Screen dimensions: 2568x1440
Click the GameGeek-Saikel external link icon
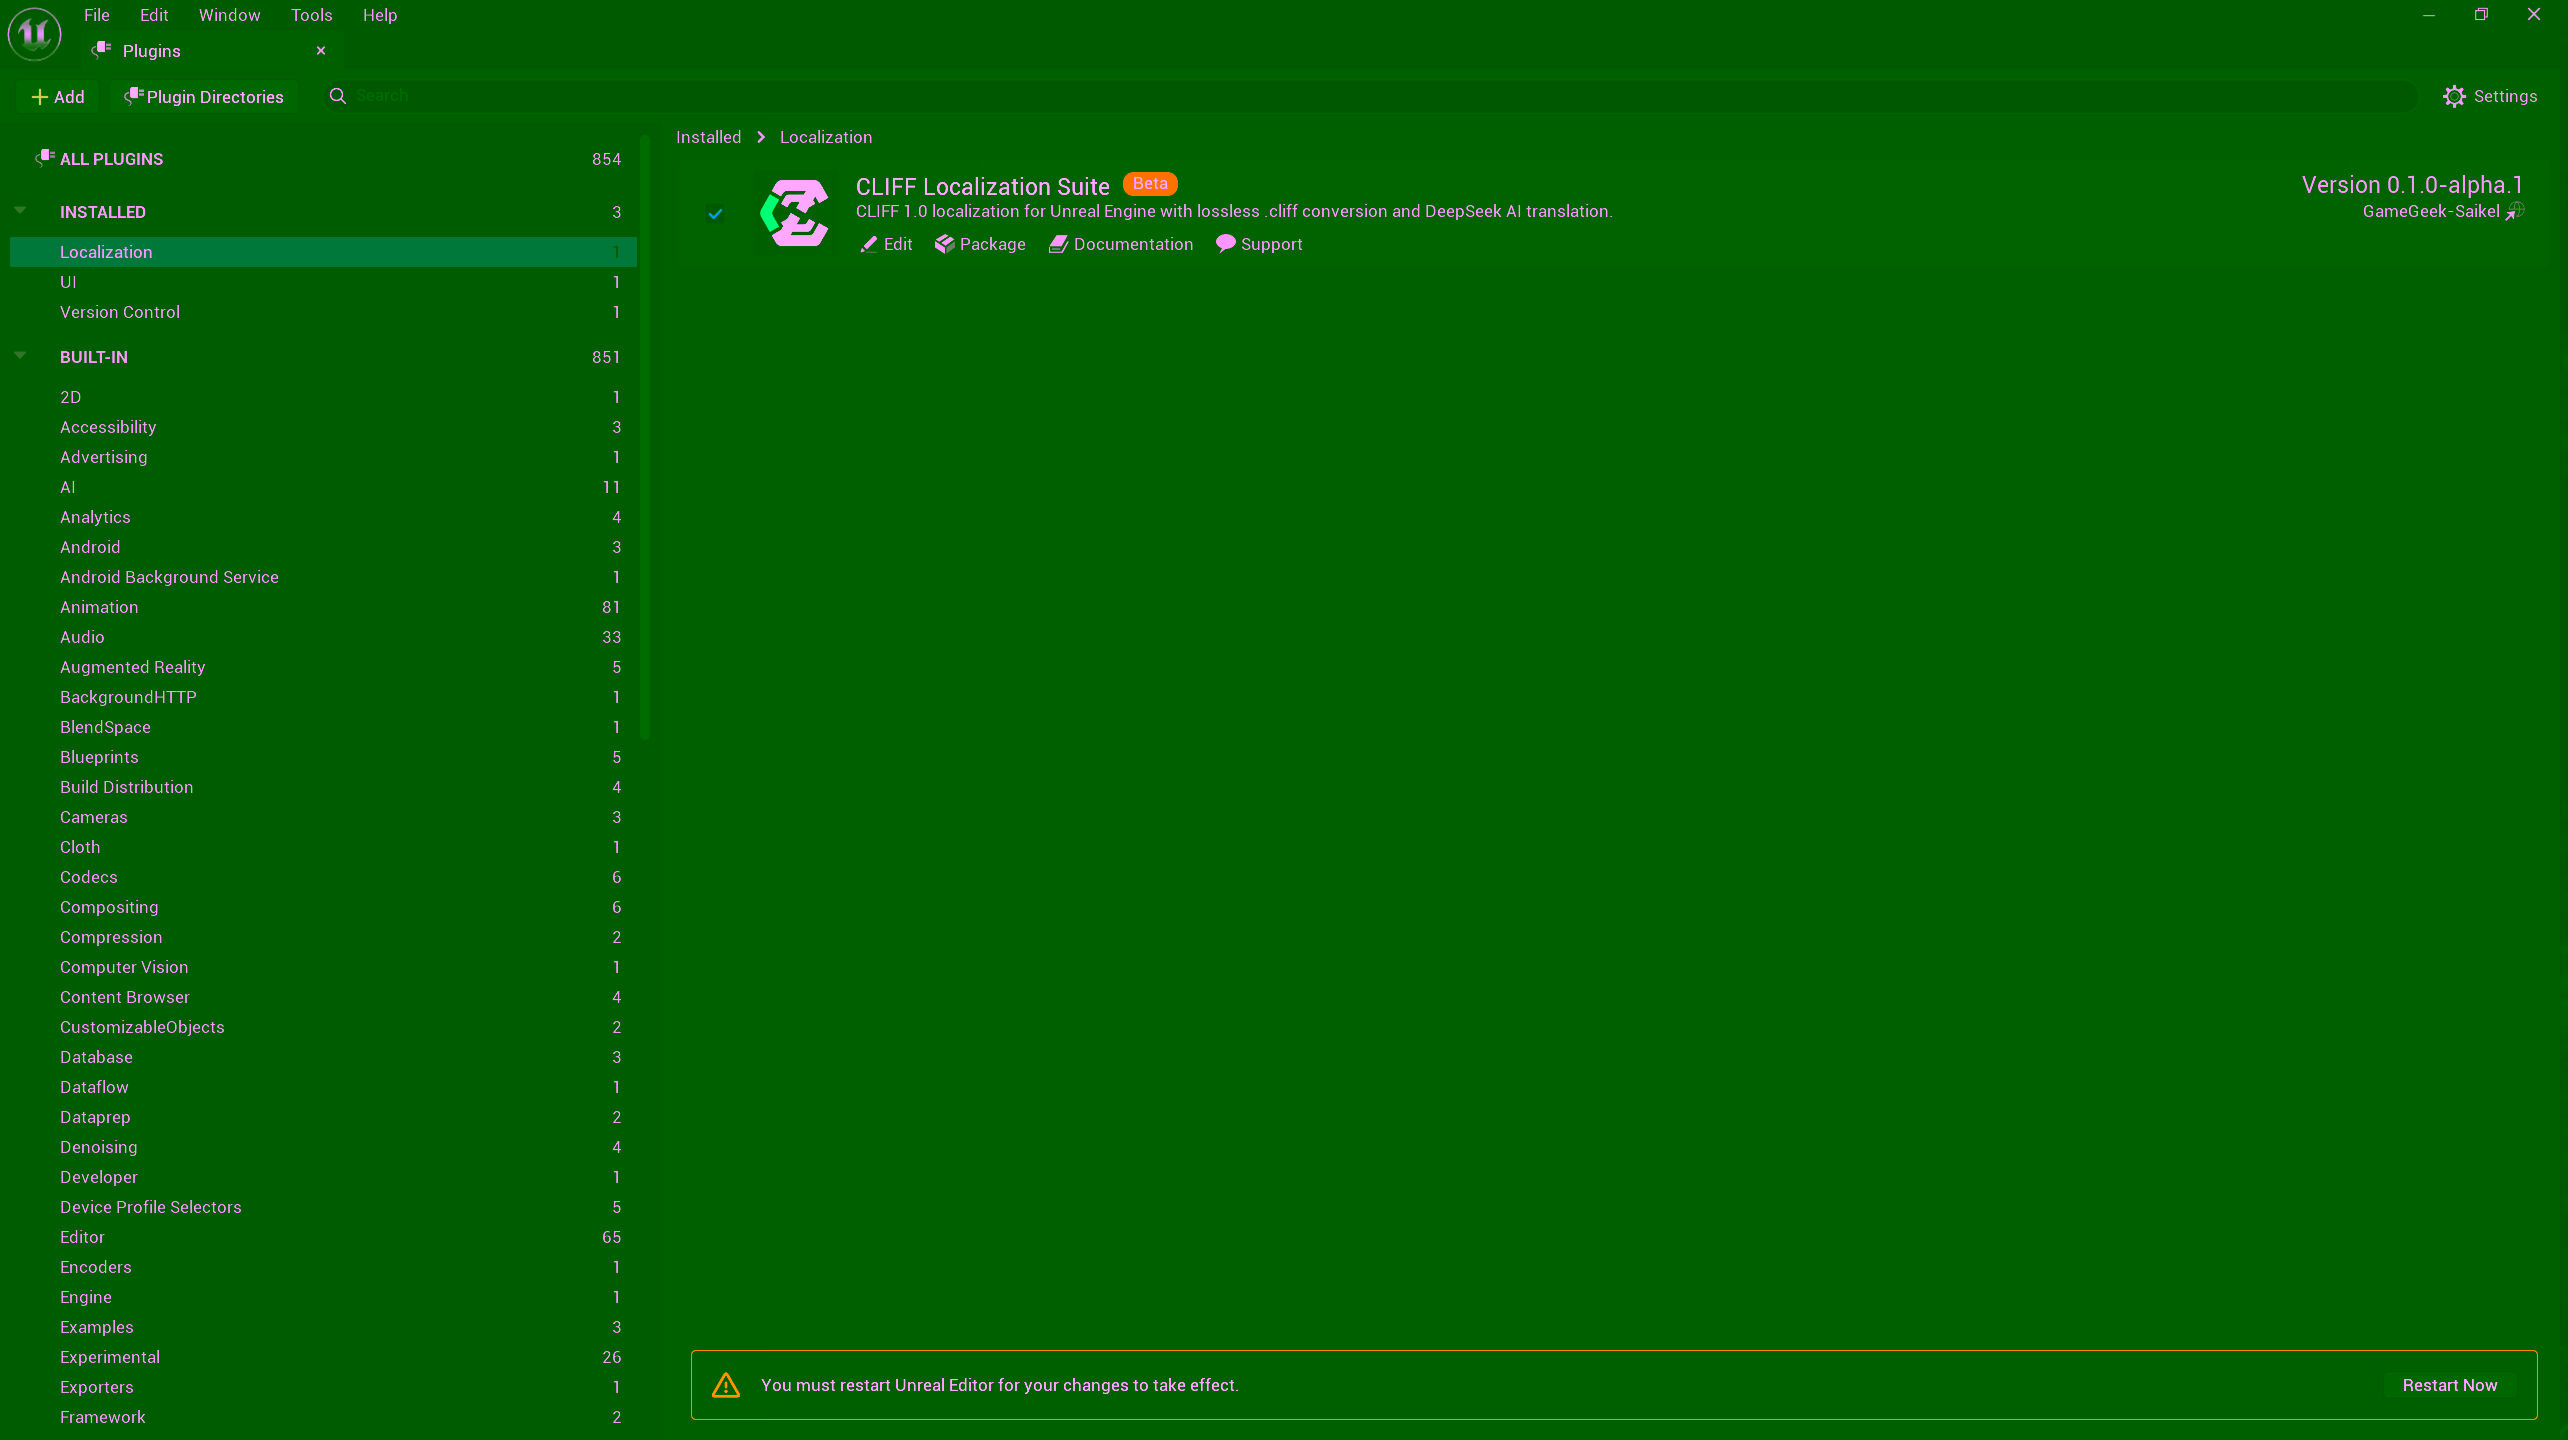point(2514,211)
